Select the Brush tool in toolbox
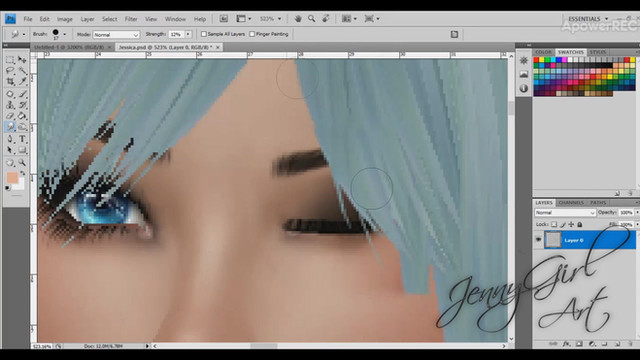The height and width of the screenshot is (360, 640). [22, 94]
